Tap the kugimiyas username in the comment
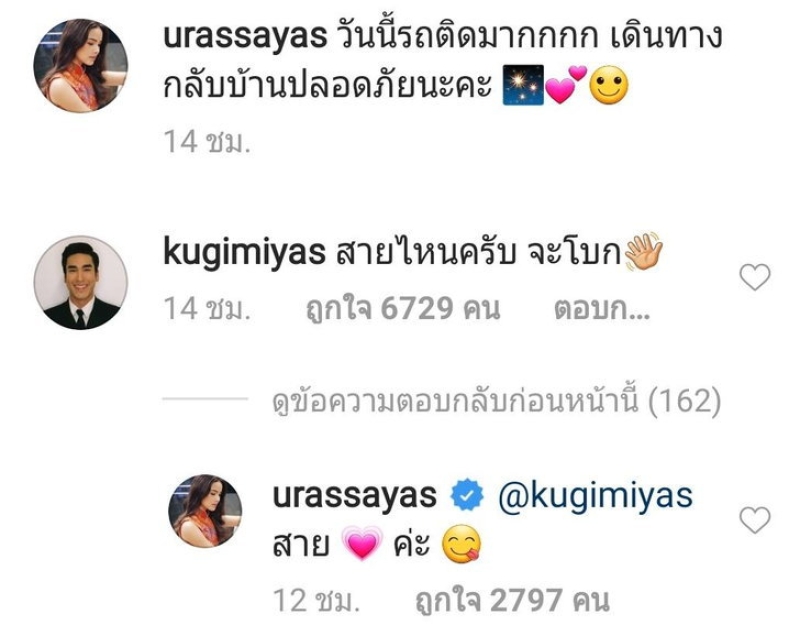This screenshot has height=636, width=800. pos(244,253)
